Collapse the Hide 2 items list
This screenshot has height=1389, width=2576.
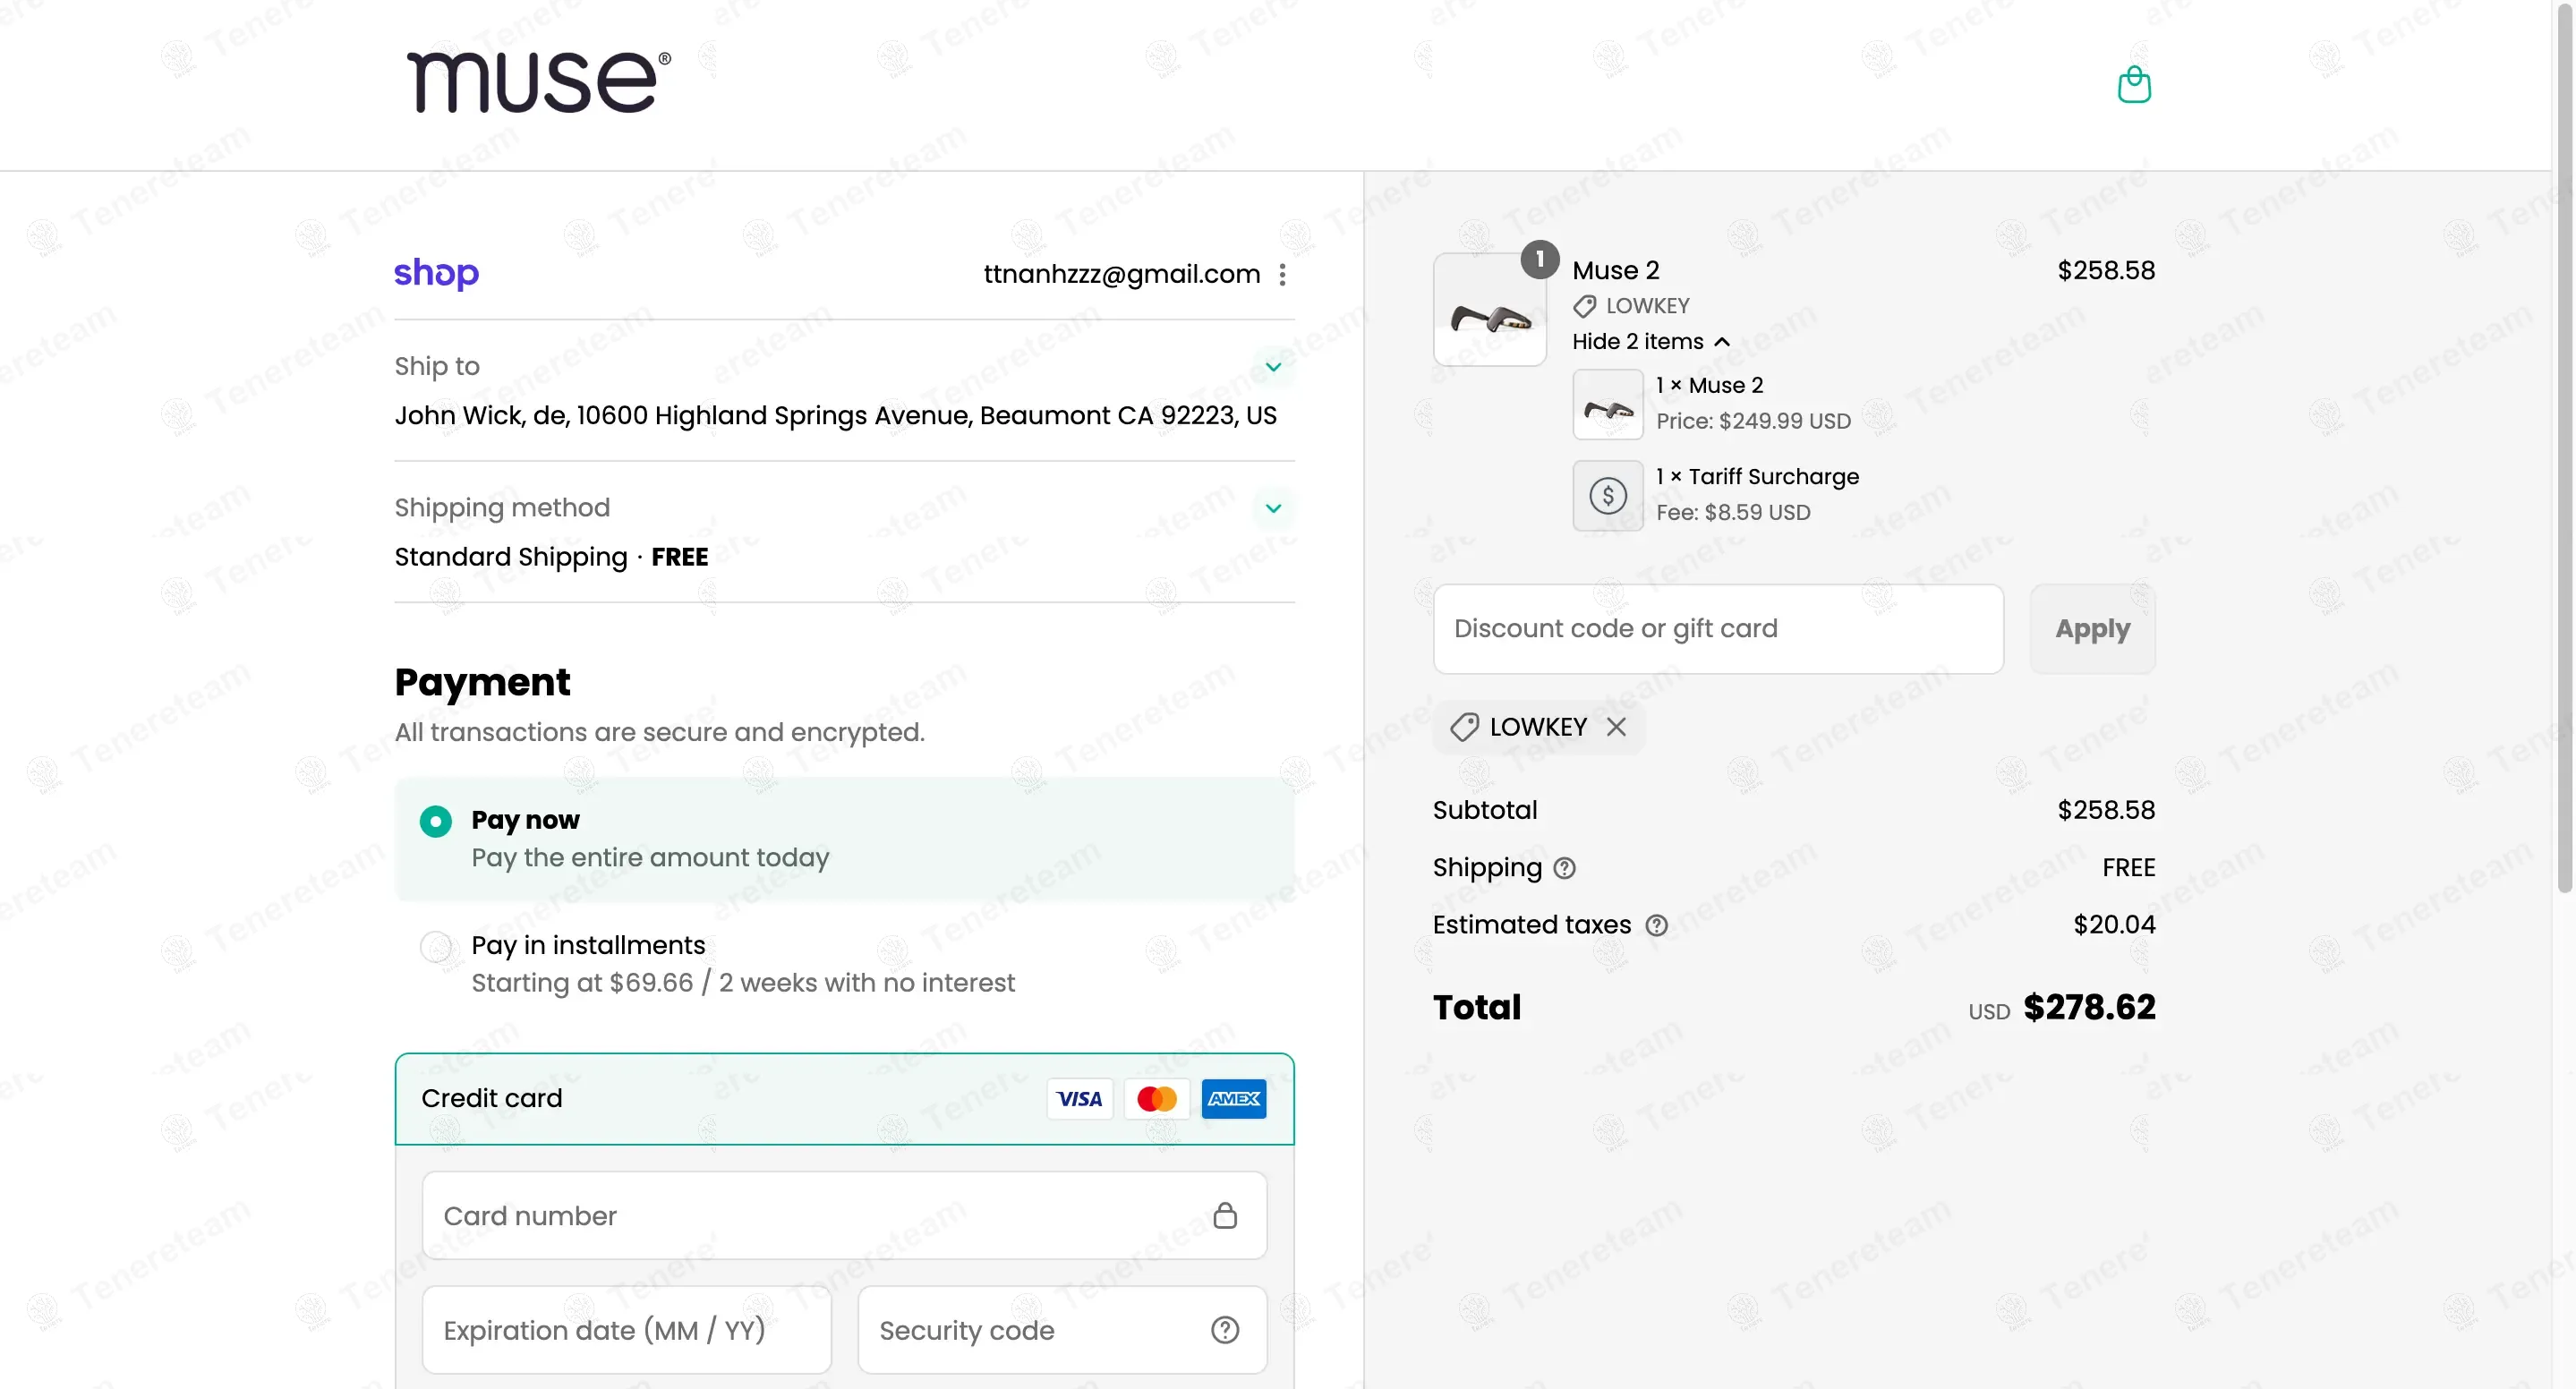pyautogui.click(x=1650, y=342)
